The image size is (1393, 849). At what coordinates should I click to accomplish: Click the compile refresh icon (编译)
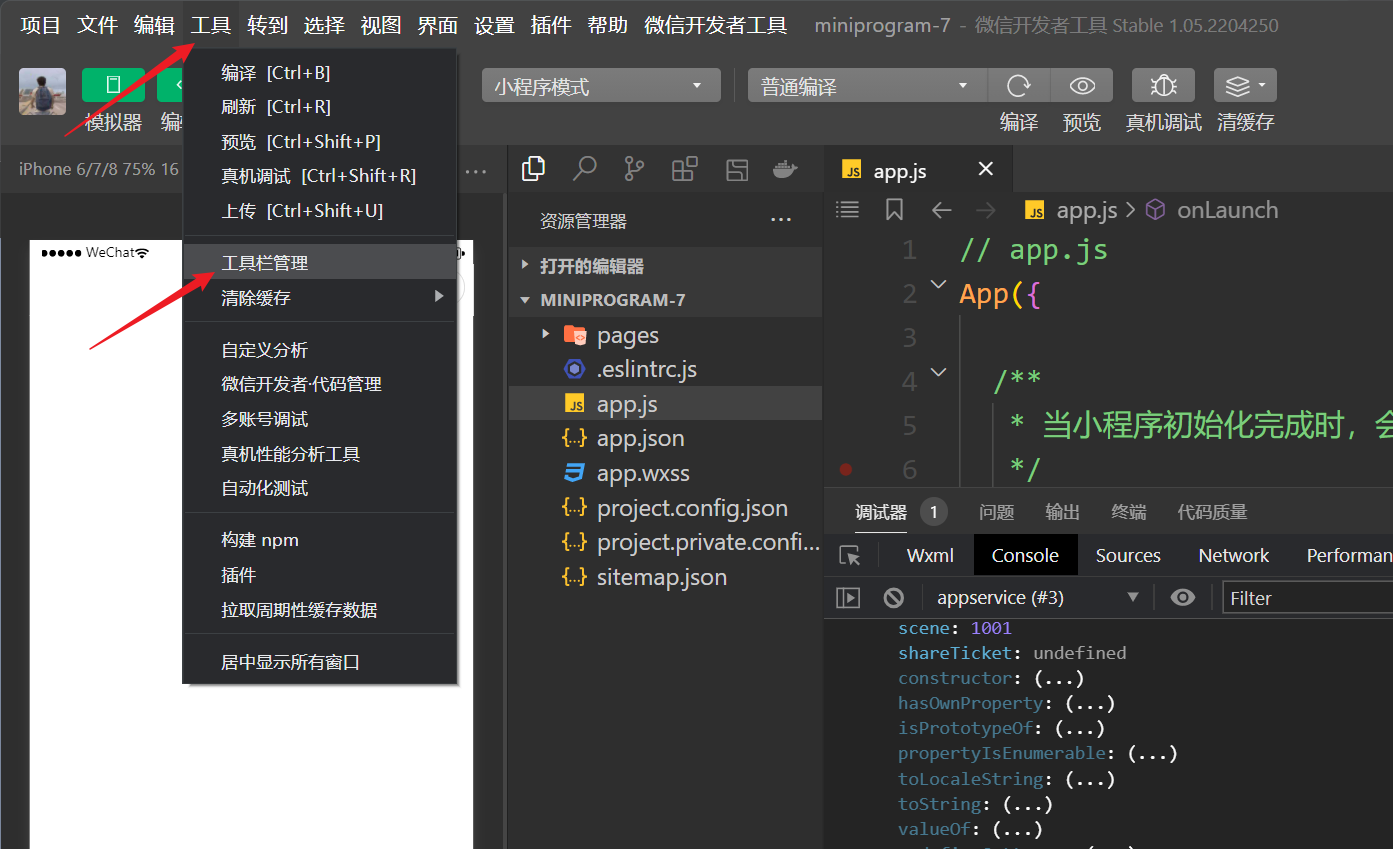(1019, 86)
